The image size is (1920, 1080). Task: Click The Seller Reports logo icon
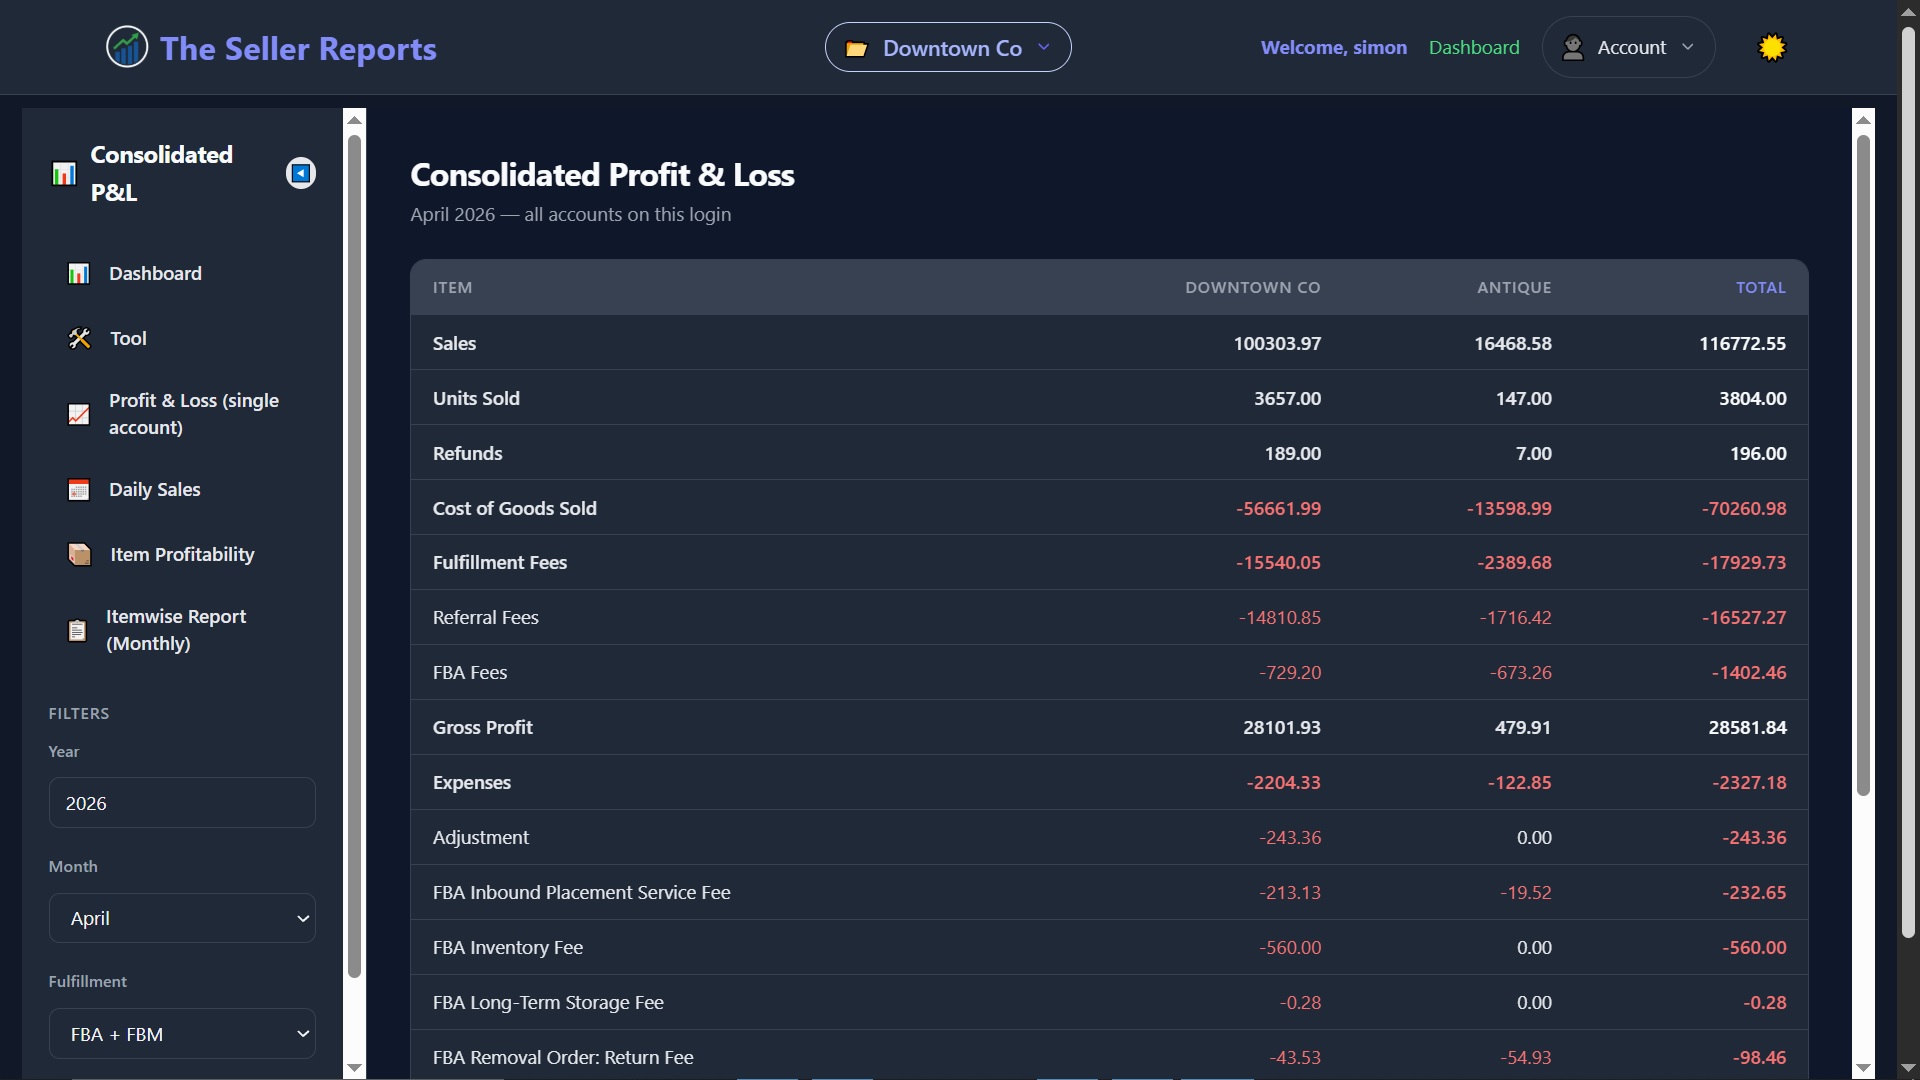click(x=127, y=47)
